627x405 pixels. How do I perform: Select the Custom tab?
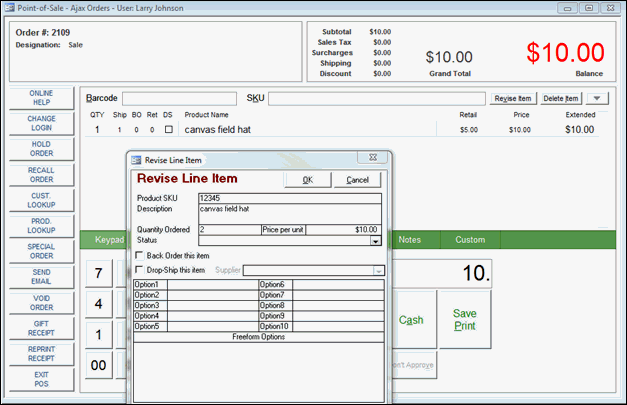[470, 240]
